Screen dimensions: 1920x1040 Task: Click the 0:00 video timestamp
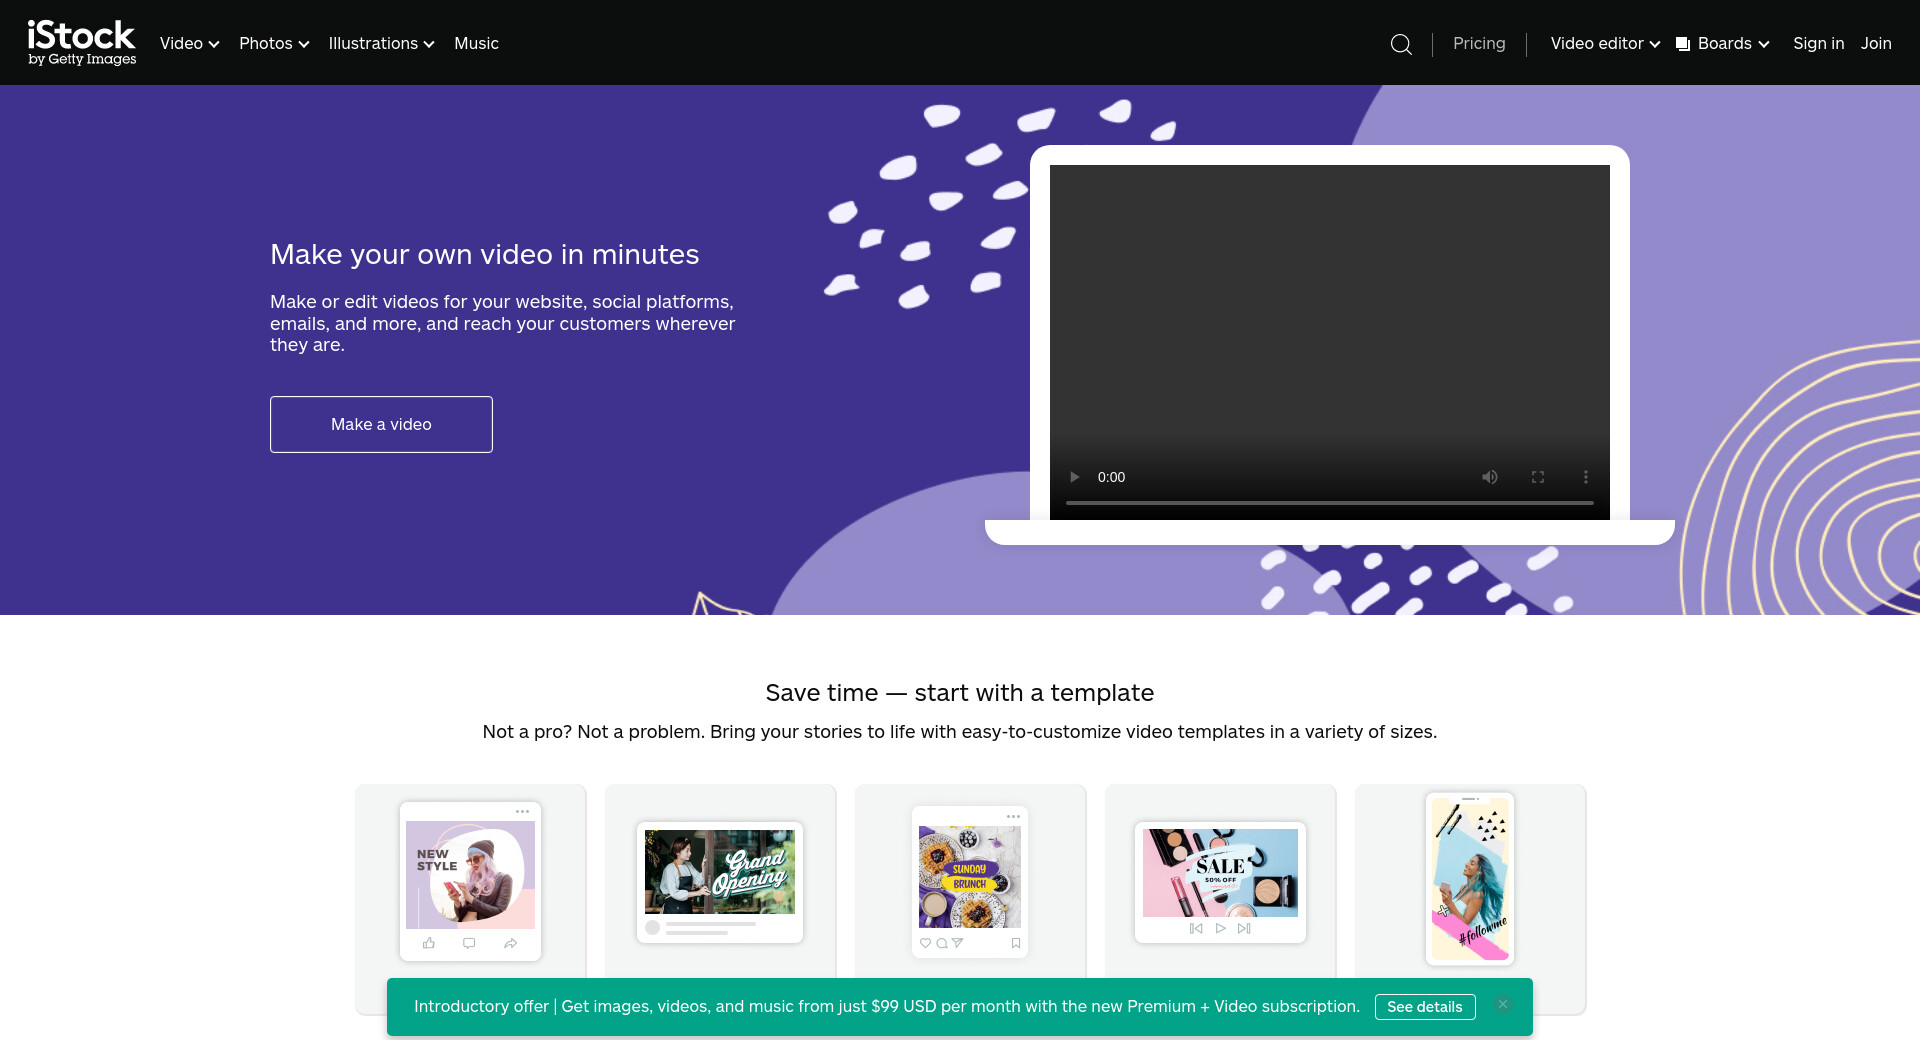click(x=1111, y=477)
